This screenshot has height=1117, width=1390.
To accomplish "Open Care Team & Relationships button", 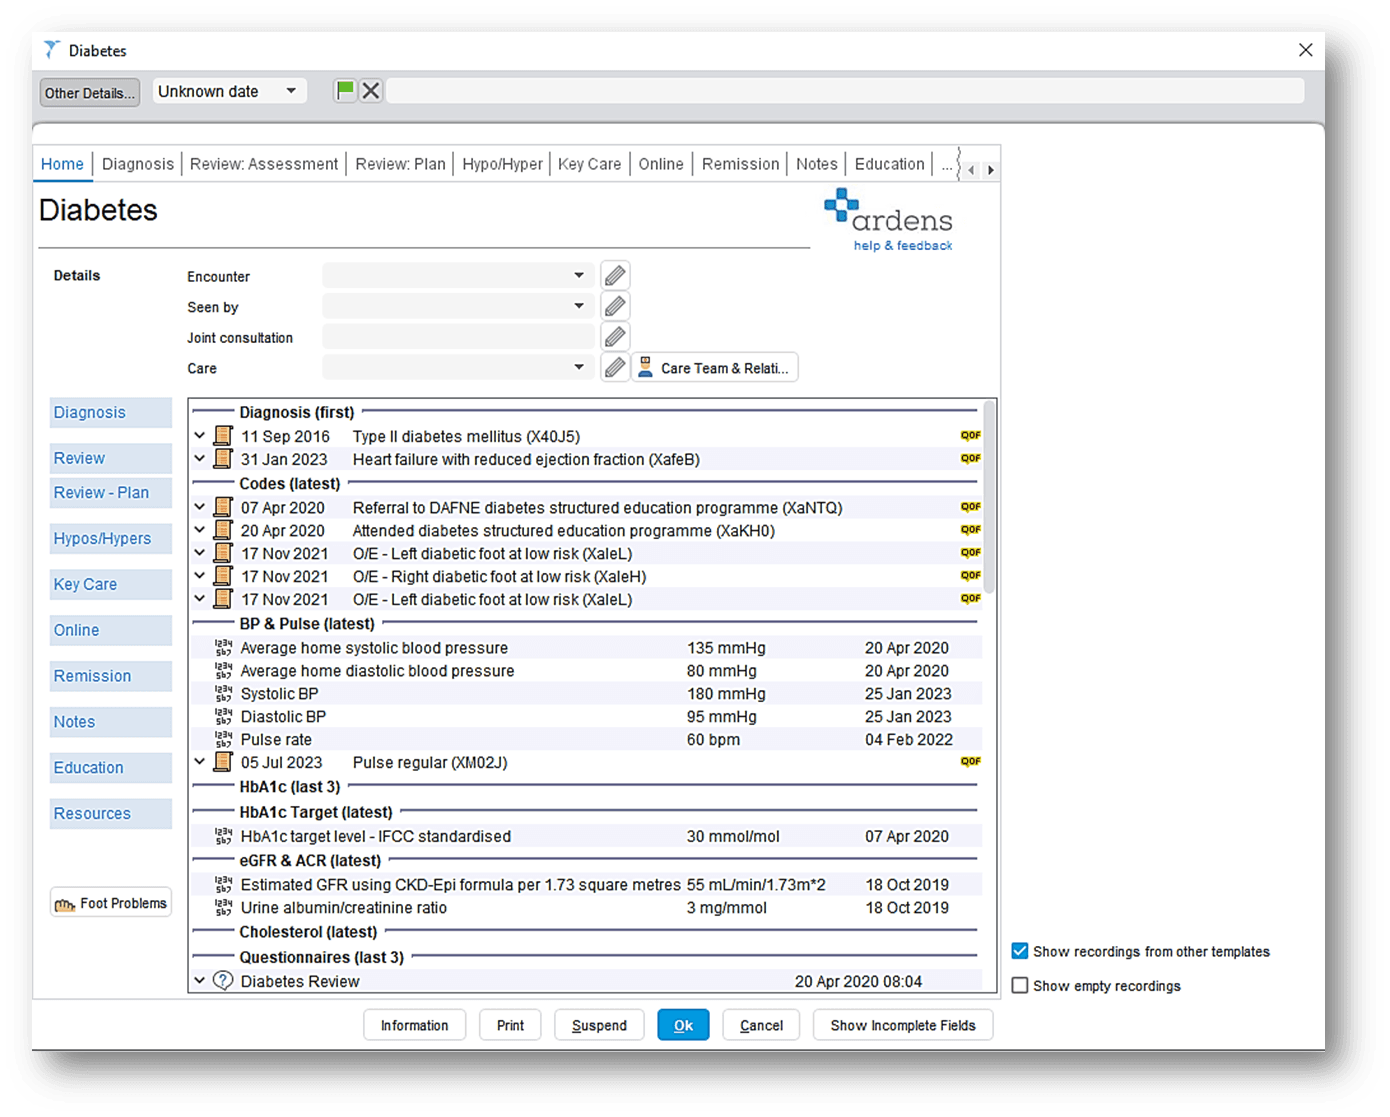I will (x=715, y=368).
